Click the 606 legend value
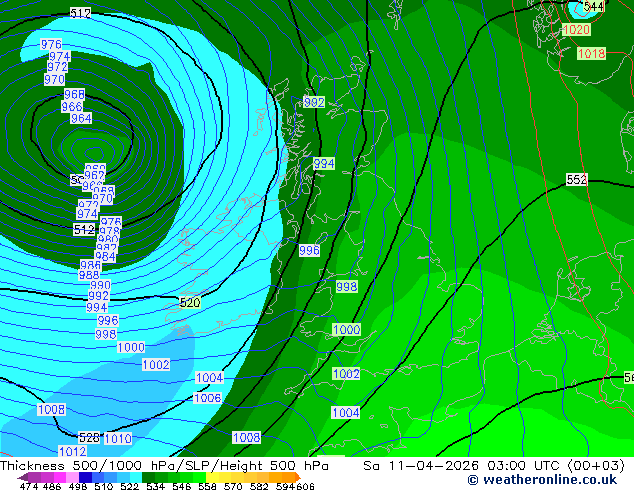This screenshot has width=634, height=490. [305, 486]
